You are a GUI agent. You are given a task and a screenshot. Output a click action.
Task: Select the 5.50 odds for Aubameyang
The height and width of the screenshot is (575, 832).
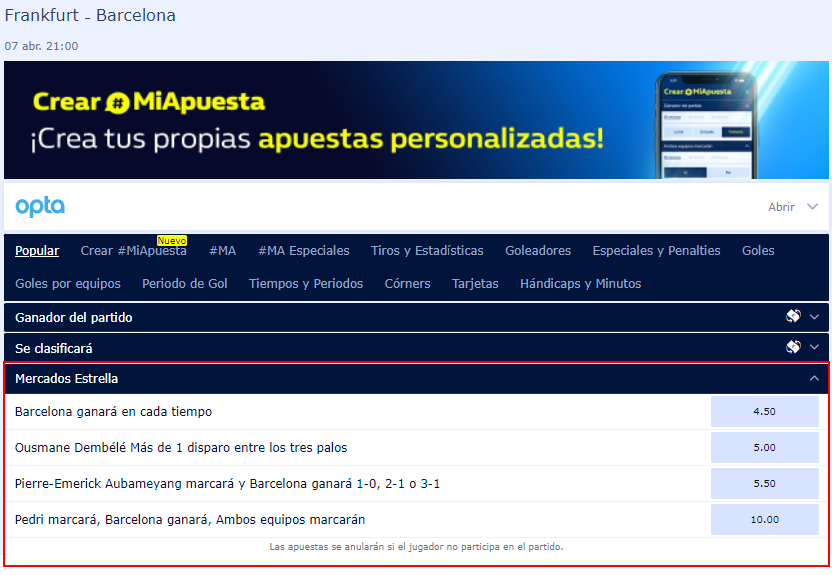tap(765, 483)
